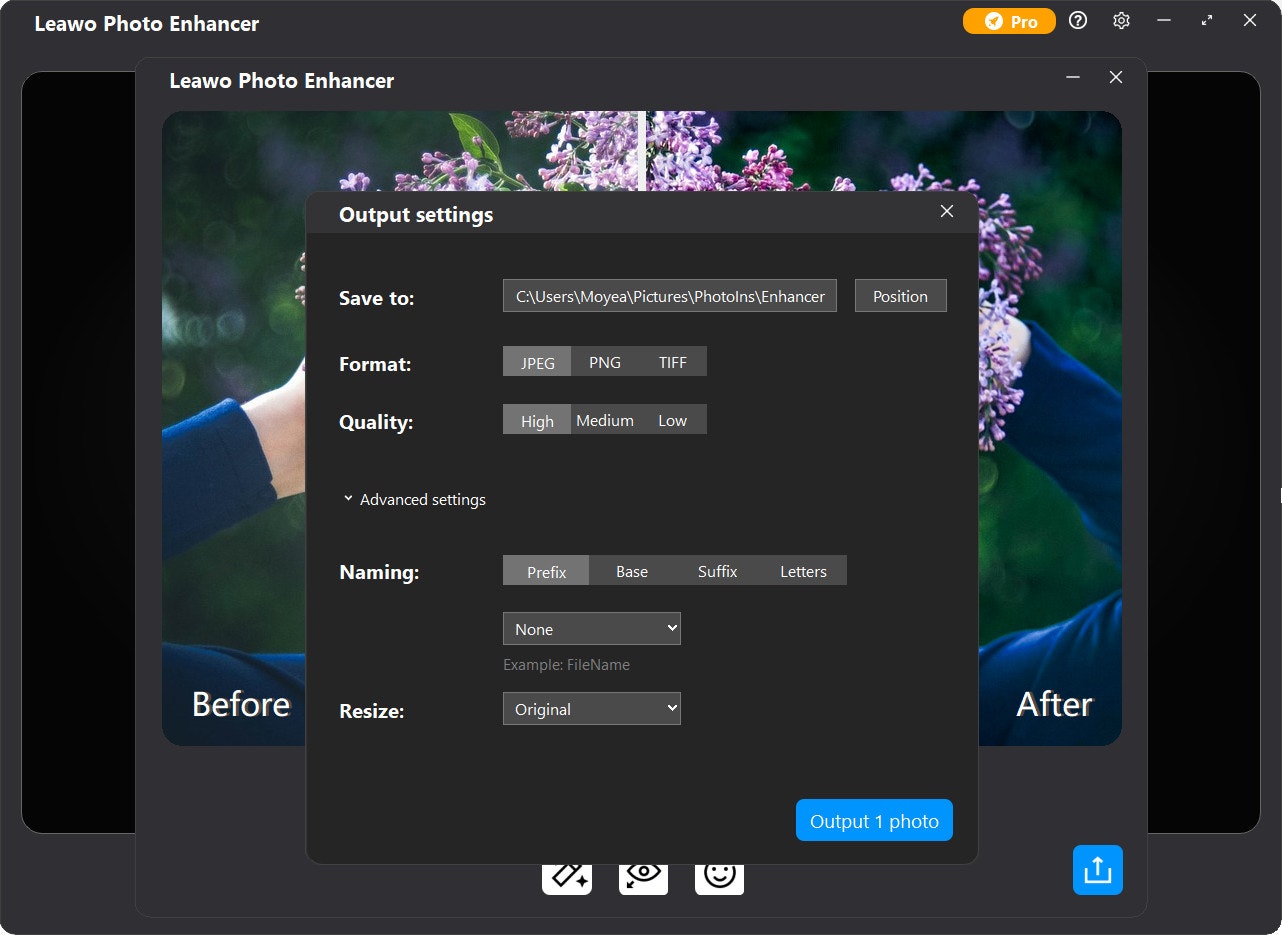This screenshot has height=935, width=1282.
Task: Set quality to Medium
Action: [x=605, y=420]
